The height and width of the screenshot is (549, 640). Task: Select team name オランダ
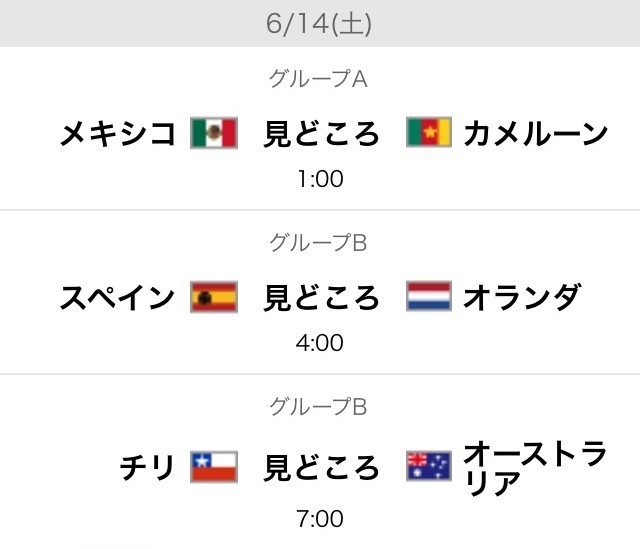[522, 297]
